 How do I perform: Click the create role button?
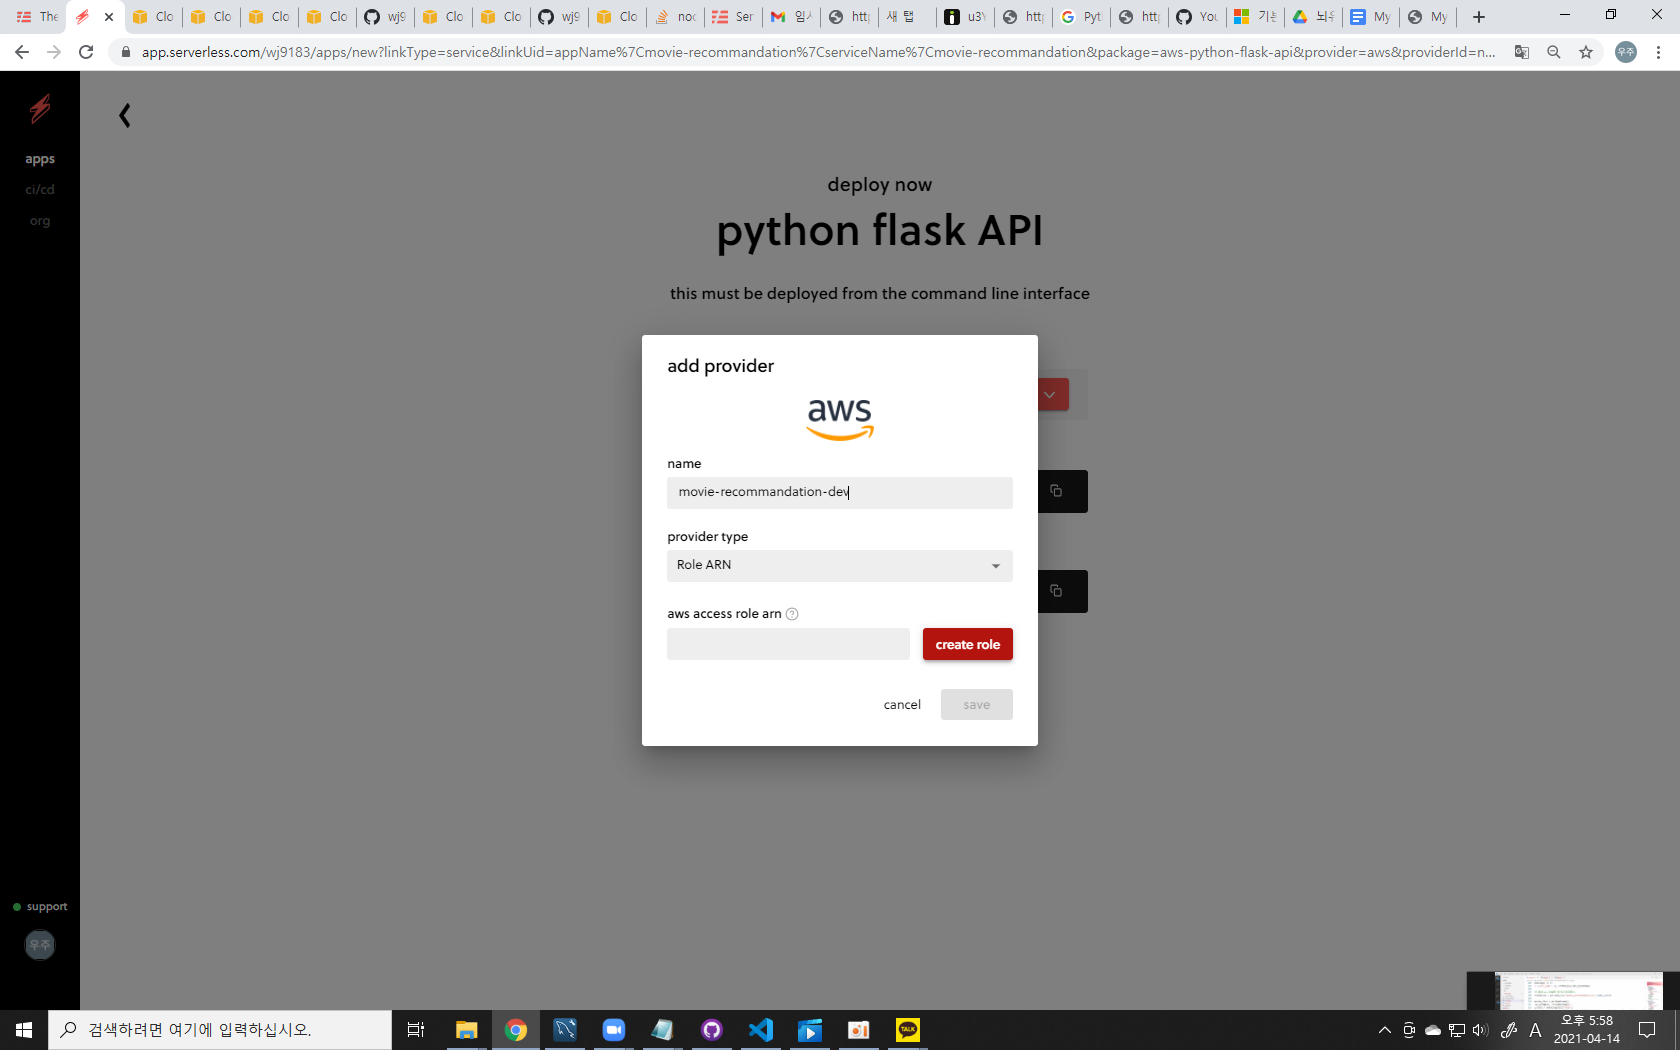point(967,644)
